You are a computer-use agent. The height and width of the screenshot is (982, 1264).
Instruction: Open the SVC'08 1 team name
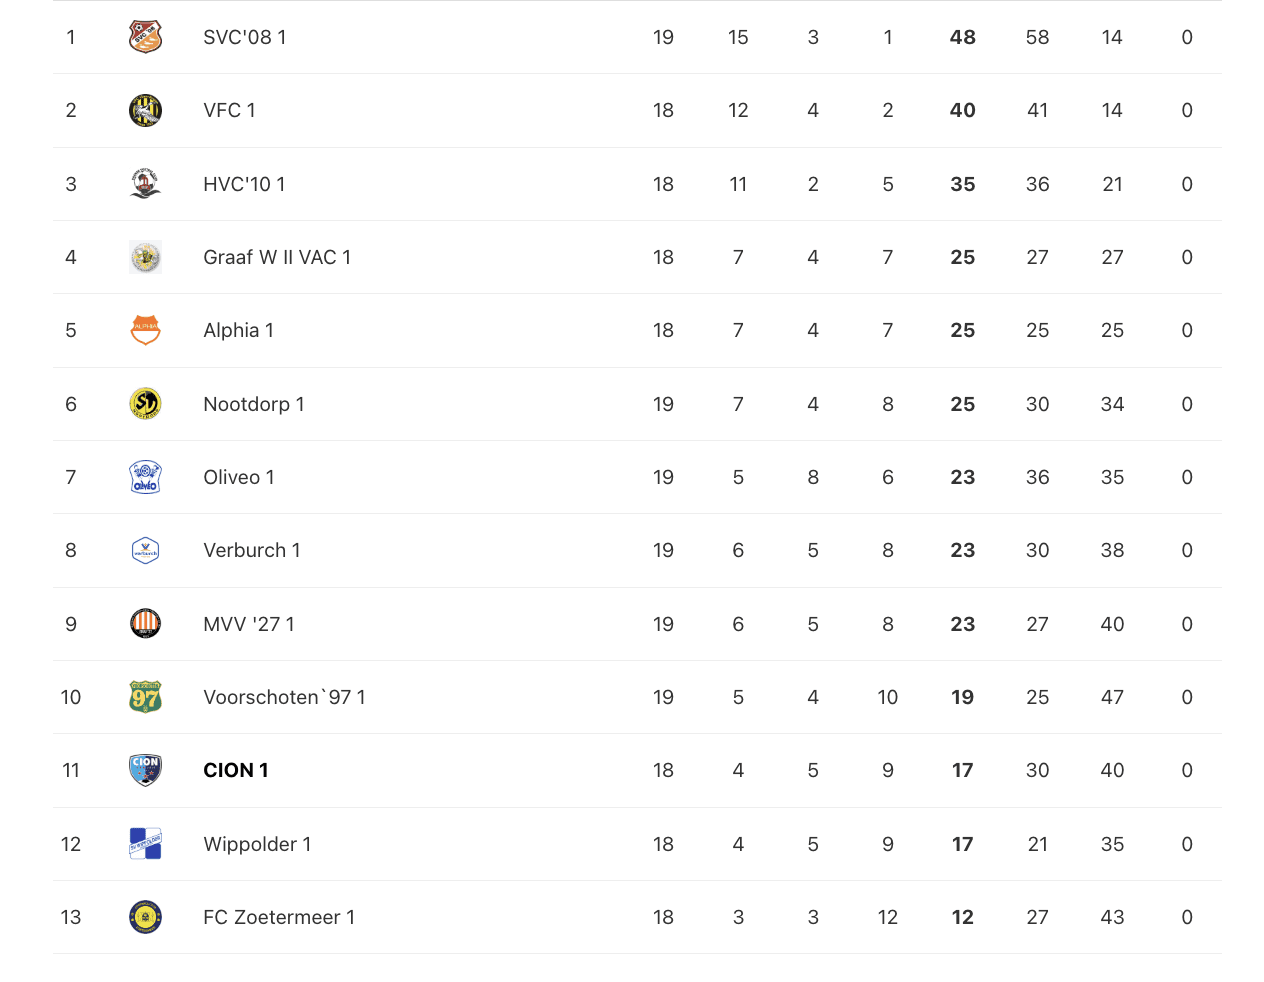coord(245,37)
